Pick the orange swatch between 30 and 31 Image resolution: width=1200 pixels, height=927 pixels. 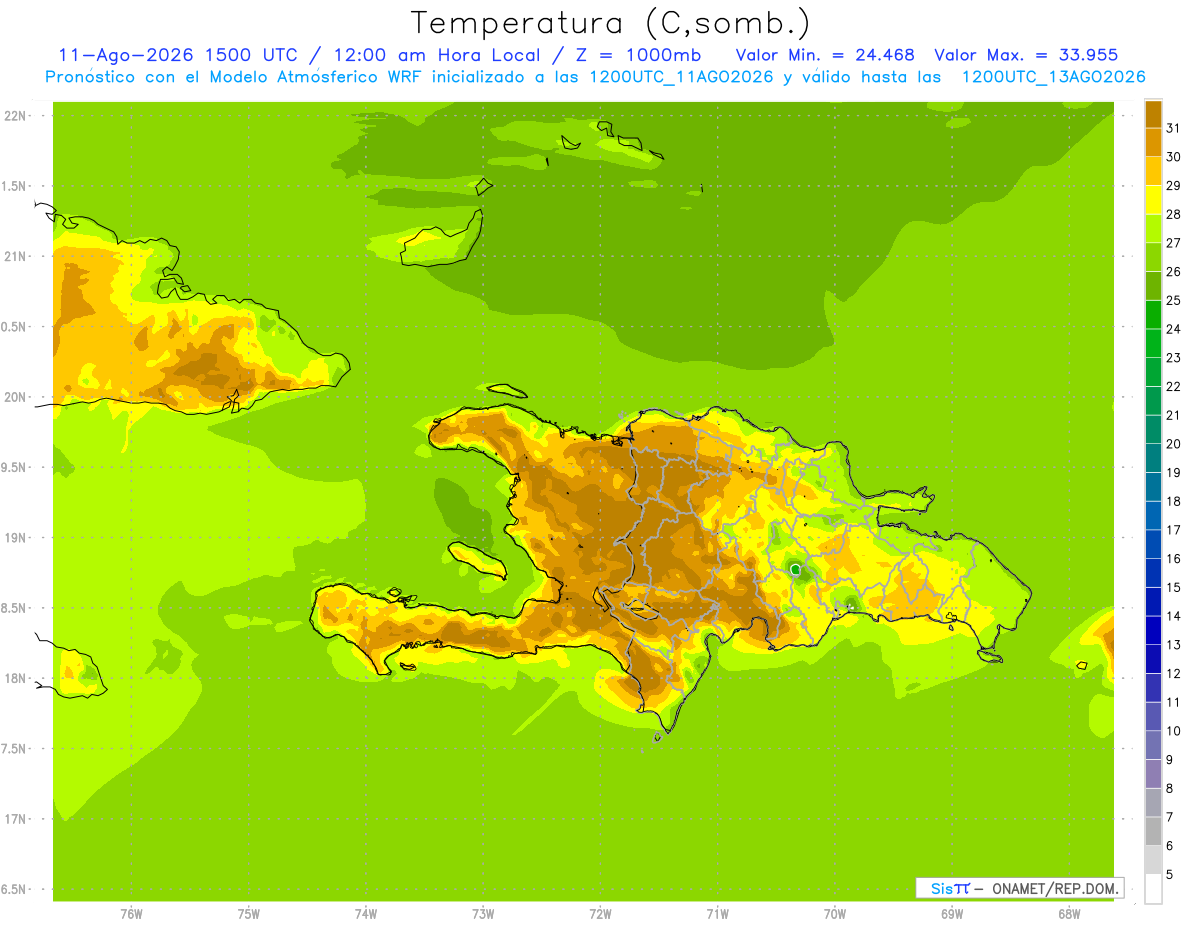[1153, 142]
